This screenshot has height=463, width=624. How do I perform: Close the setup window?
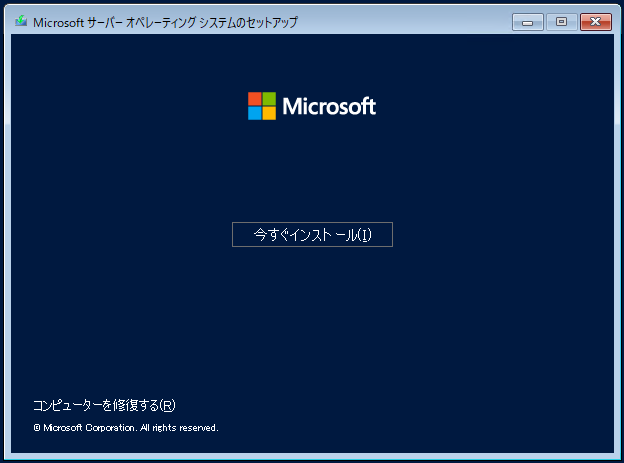595,22
